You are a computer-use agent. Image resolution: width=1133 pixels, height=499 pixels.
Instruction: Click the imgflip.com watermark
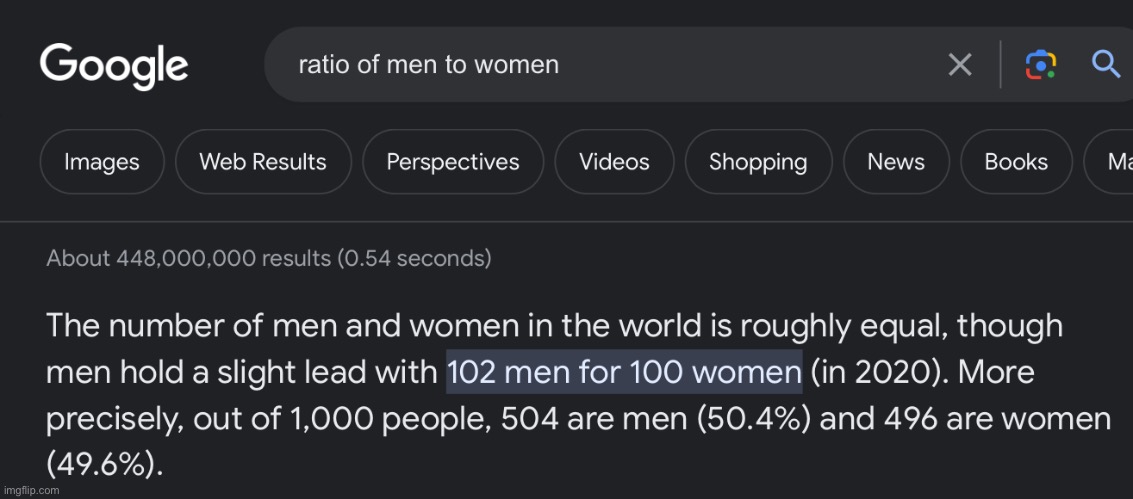click(31, 490)
